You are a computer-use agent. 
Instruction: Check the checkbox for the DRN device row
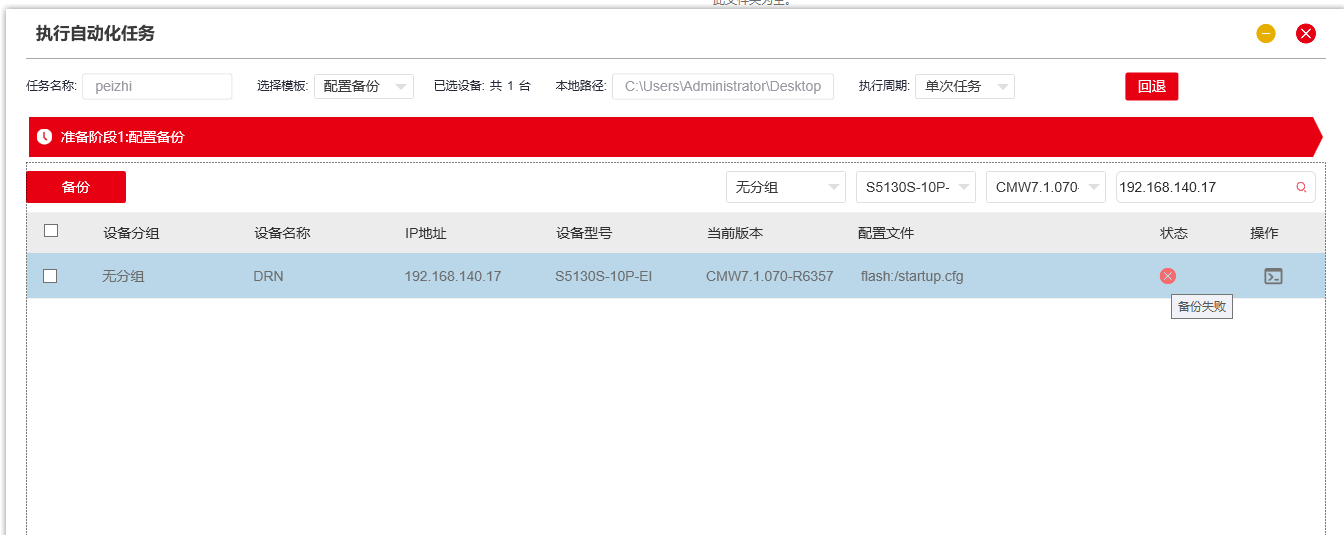point(50,276)
